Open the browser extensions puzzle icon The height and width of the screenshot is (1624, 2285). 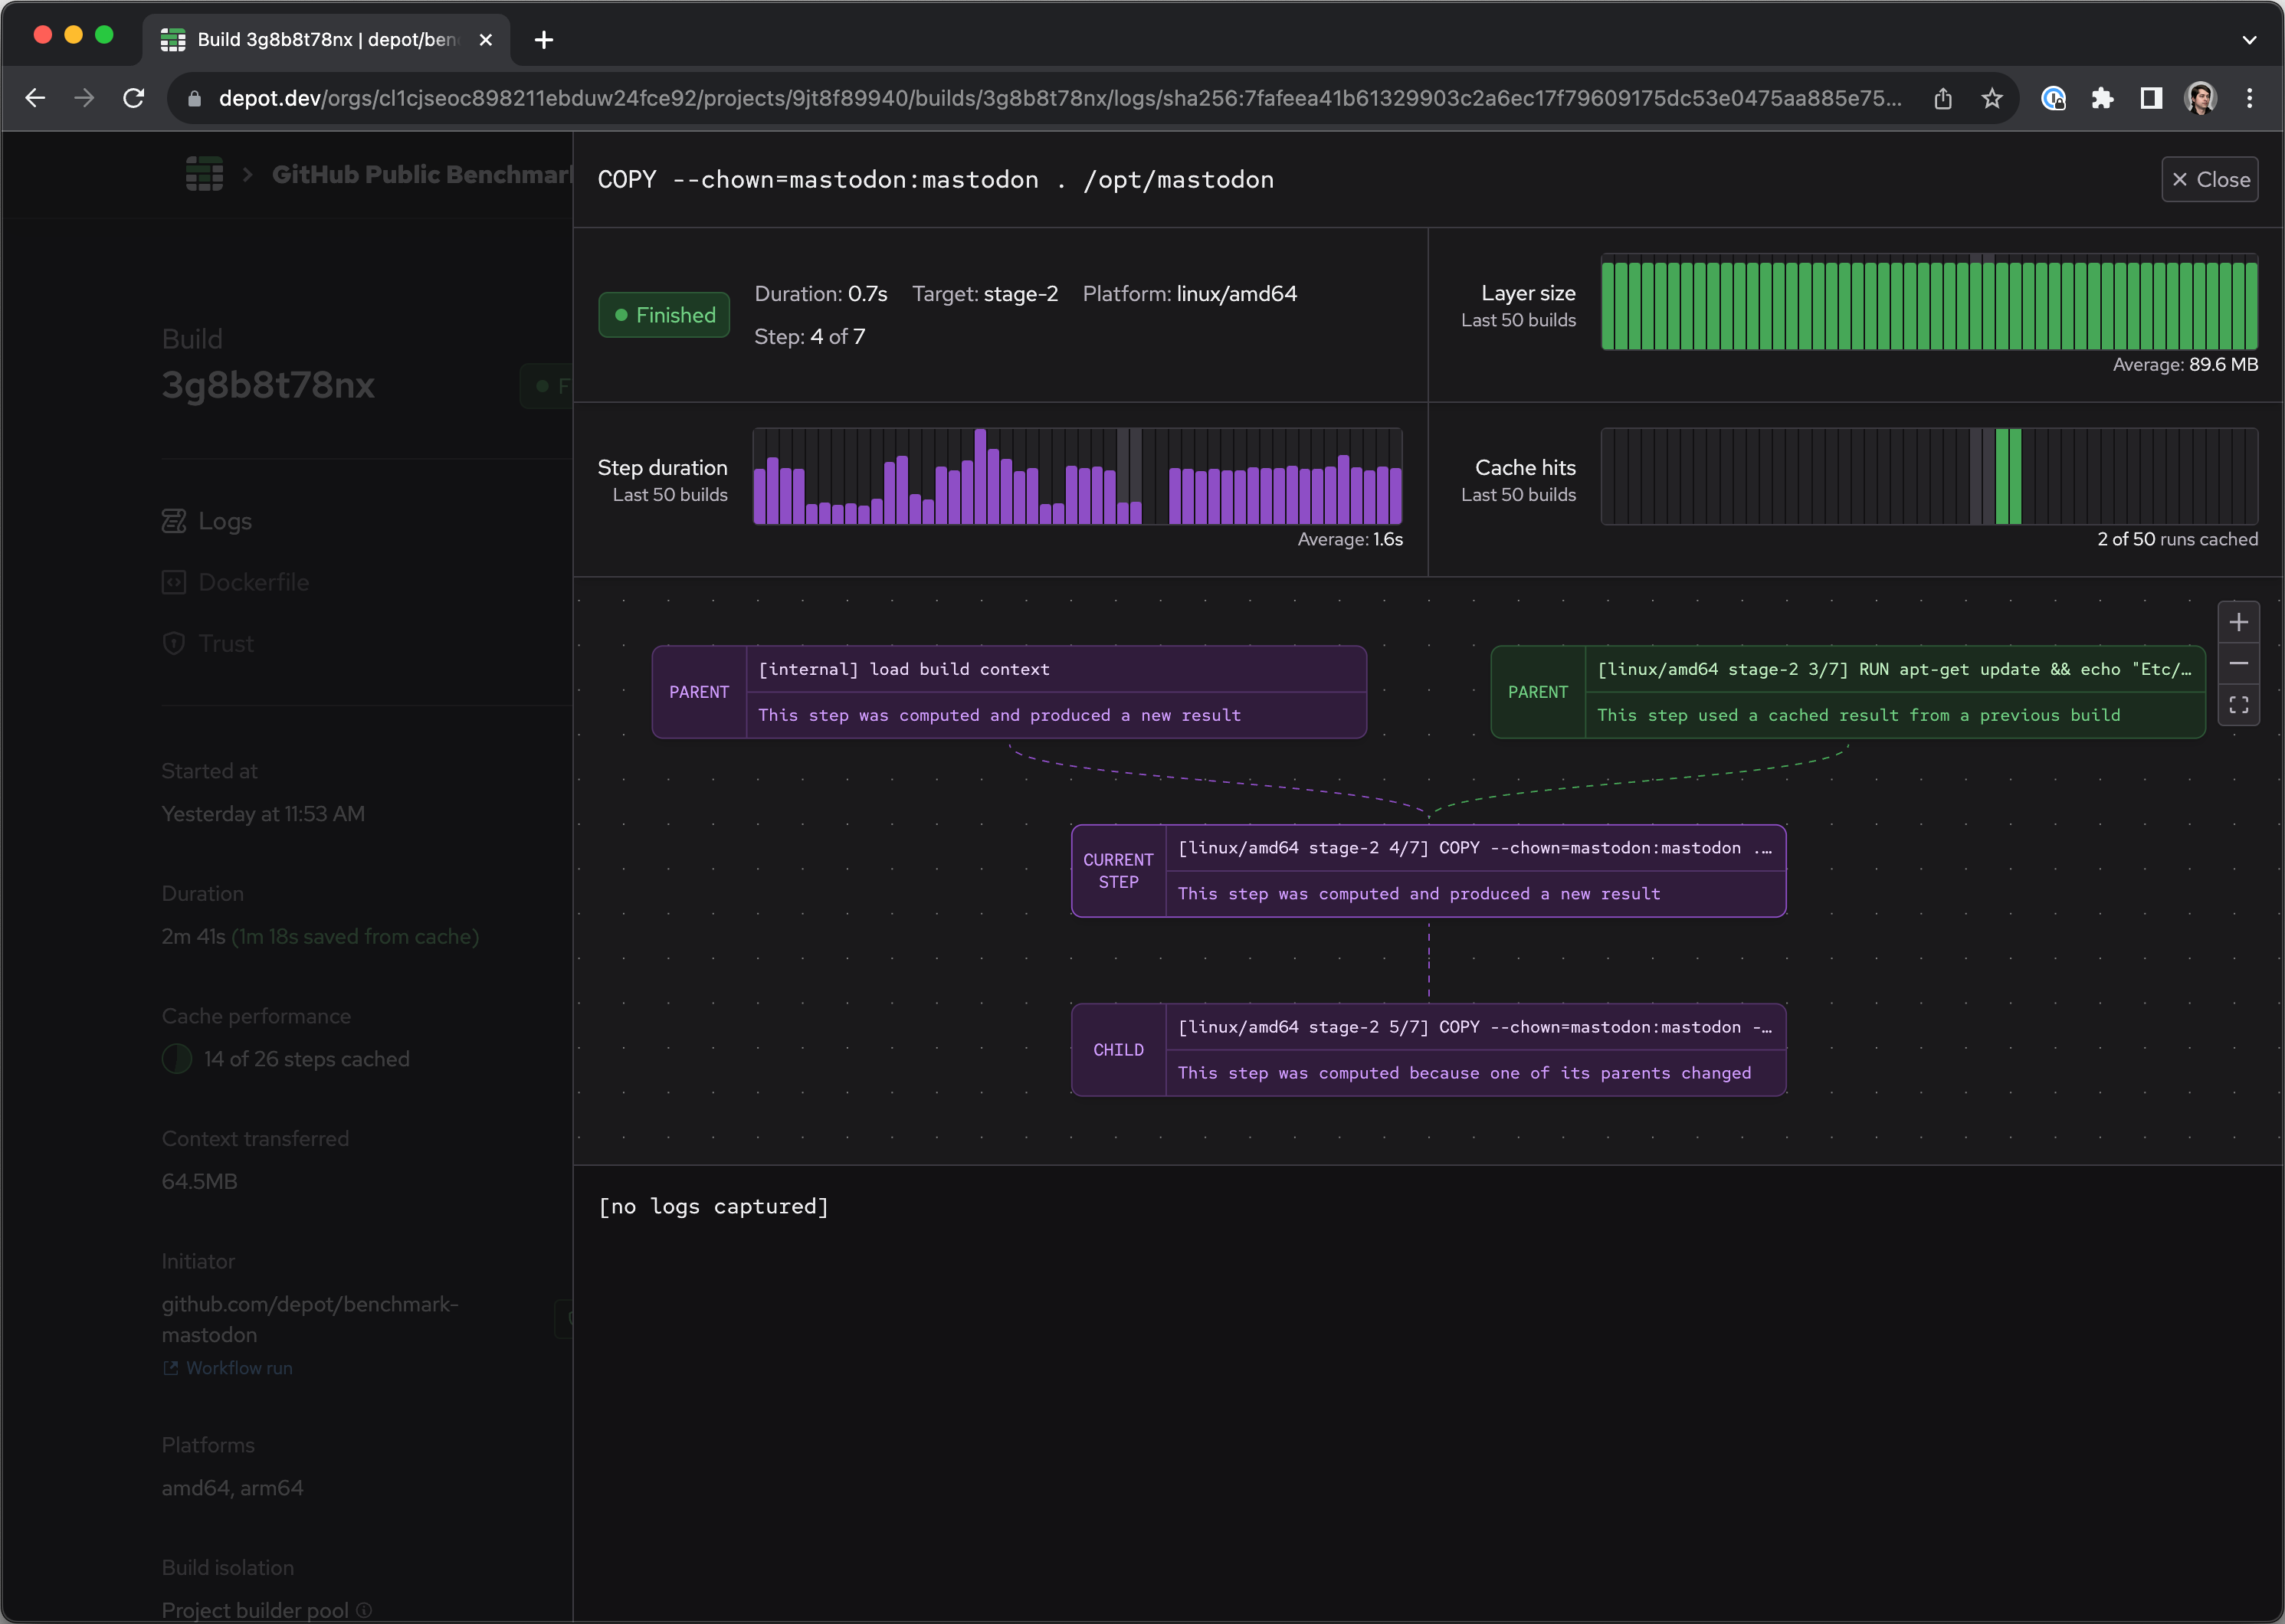(x=2103, y=98)
